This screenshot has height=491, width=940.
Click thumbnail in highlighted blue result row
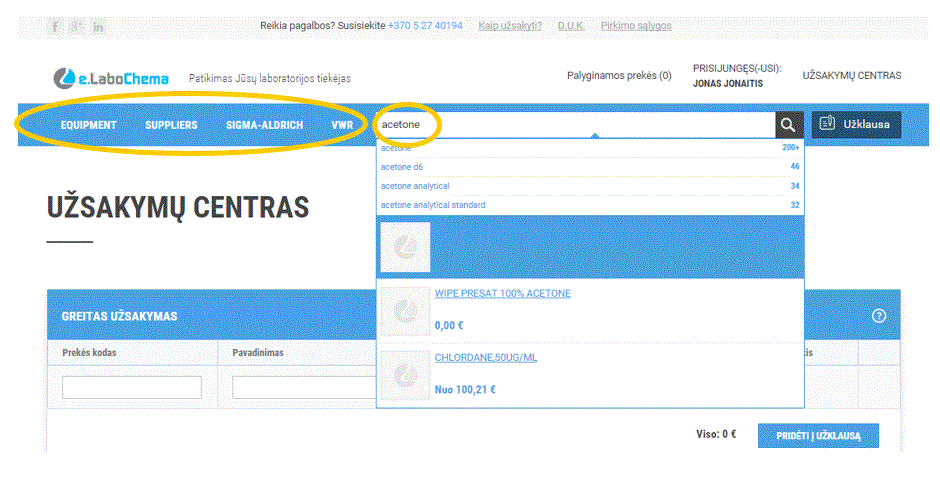click(405, 247)
